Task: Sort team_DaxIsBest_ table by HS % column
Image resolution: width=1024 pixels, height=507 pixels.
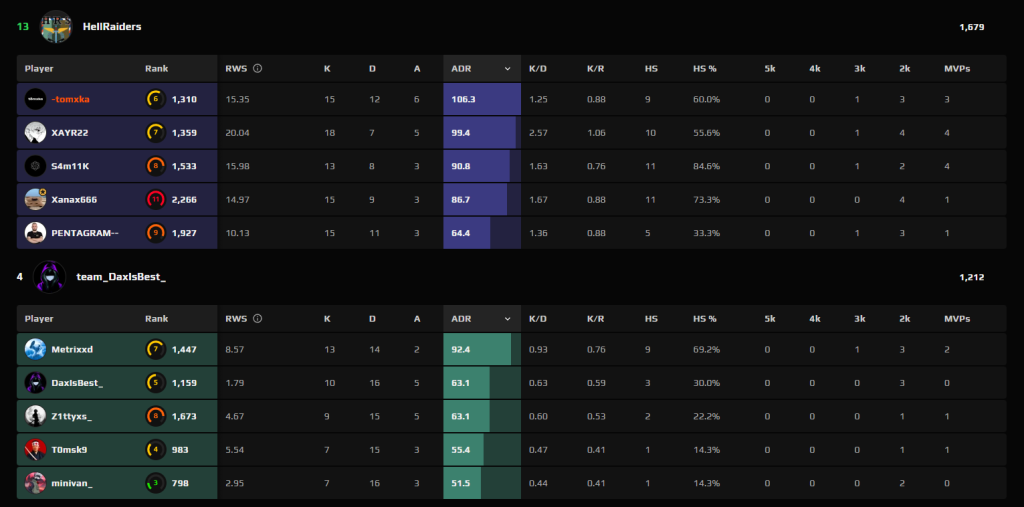Action: (x=705, y=319)
